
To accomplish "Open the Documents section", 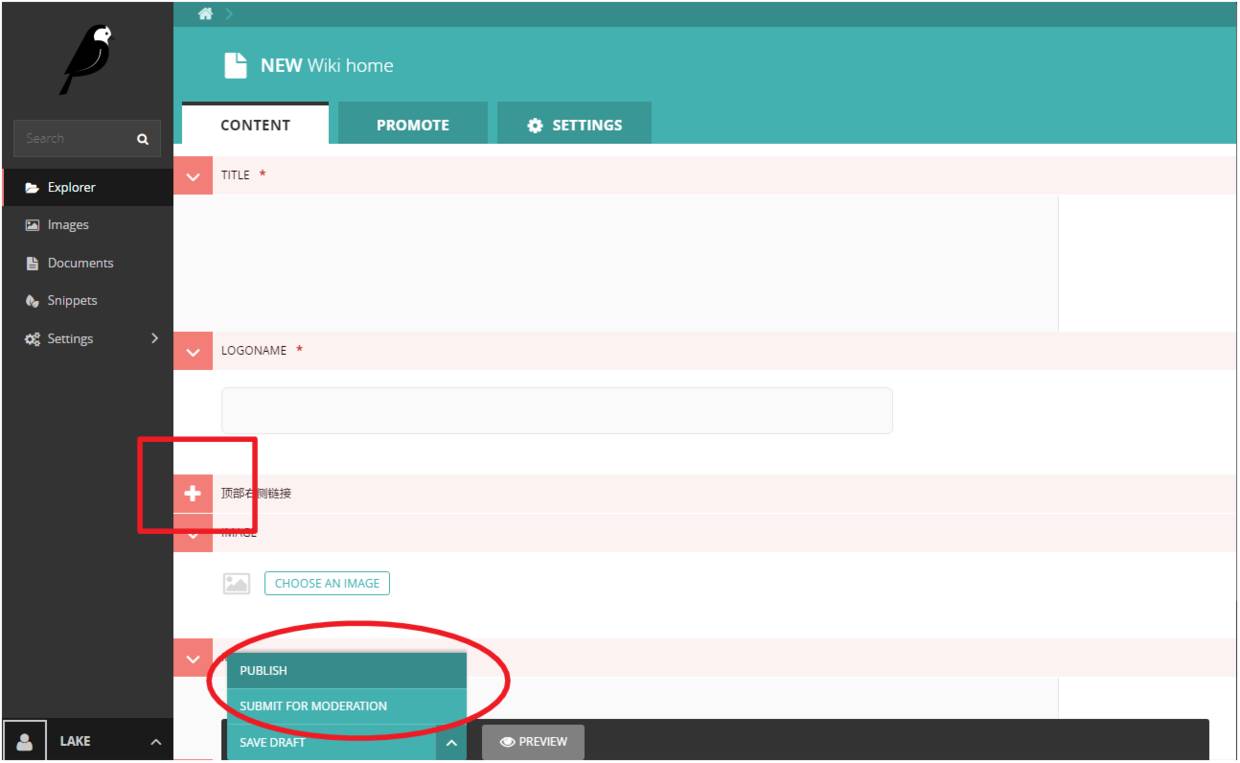I will tap(88, 263).
